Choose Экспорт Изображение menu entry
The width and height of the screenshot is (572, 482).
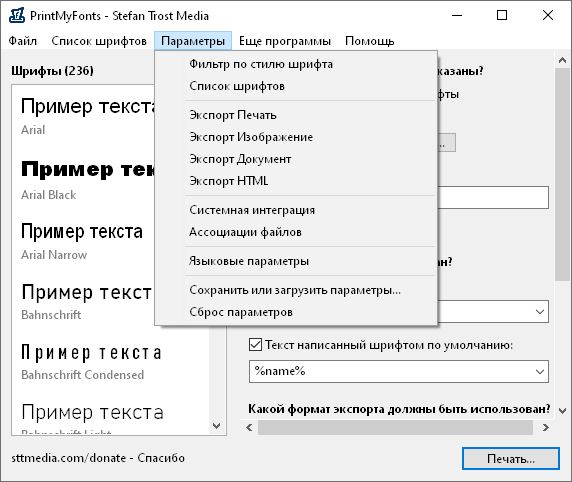tap(296, 137)
